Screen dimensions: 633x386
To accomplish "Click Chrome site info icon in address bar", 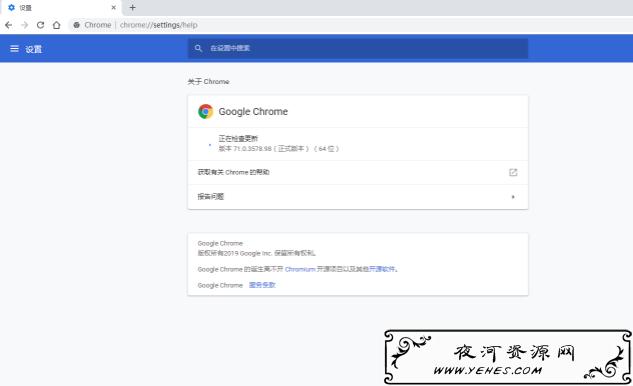I will 76,25.
